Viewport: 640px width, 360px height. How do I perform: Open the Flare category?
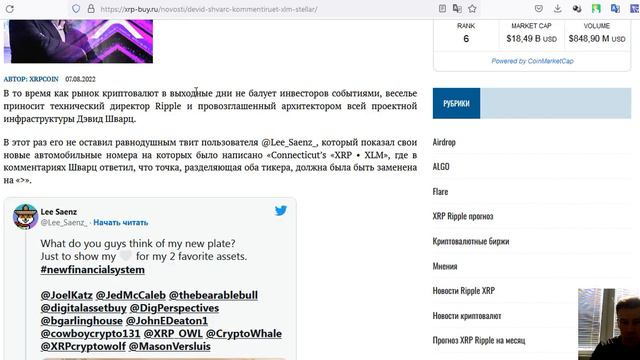tap(440, 191)
